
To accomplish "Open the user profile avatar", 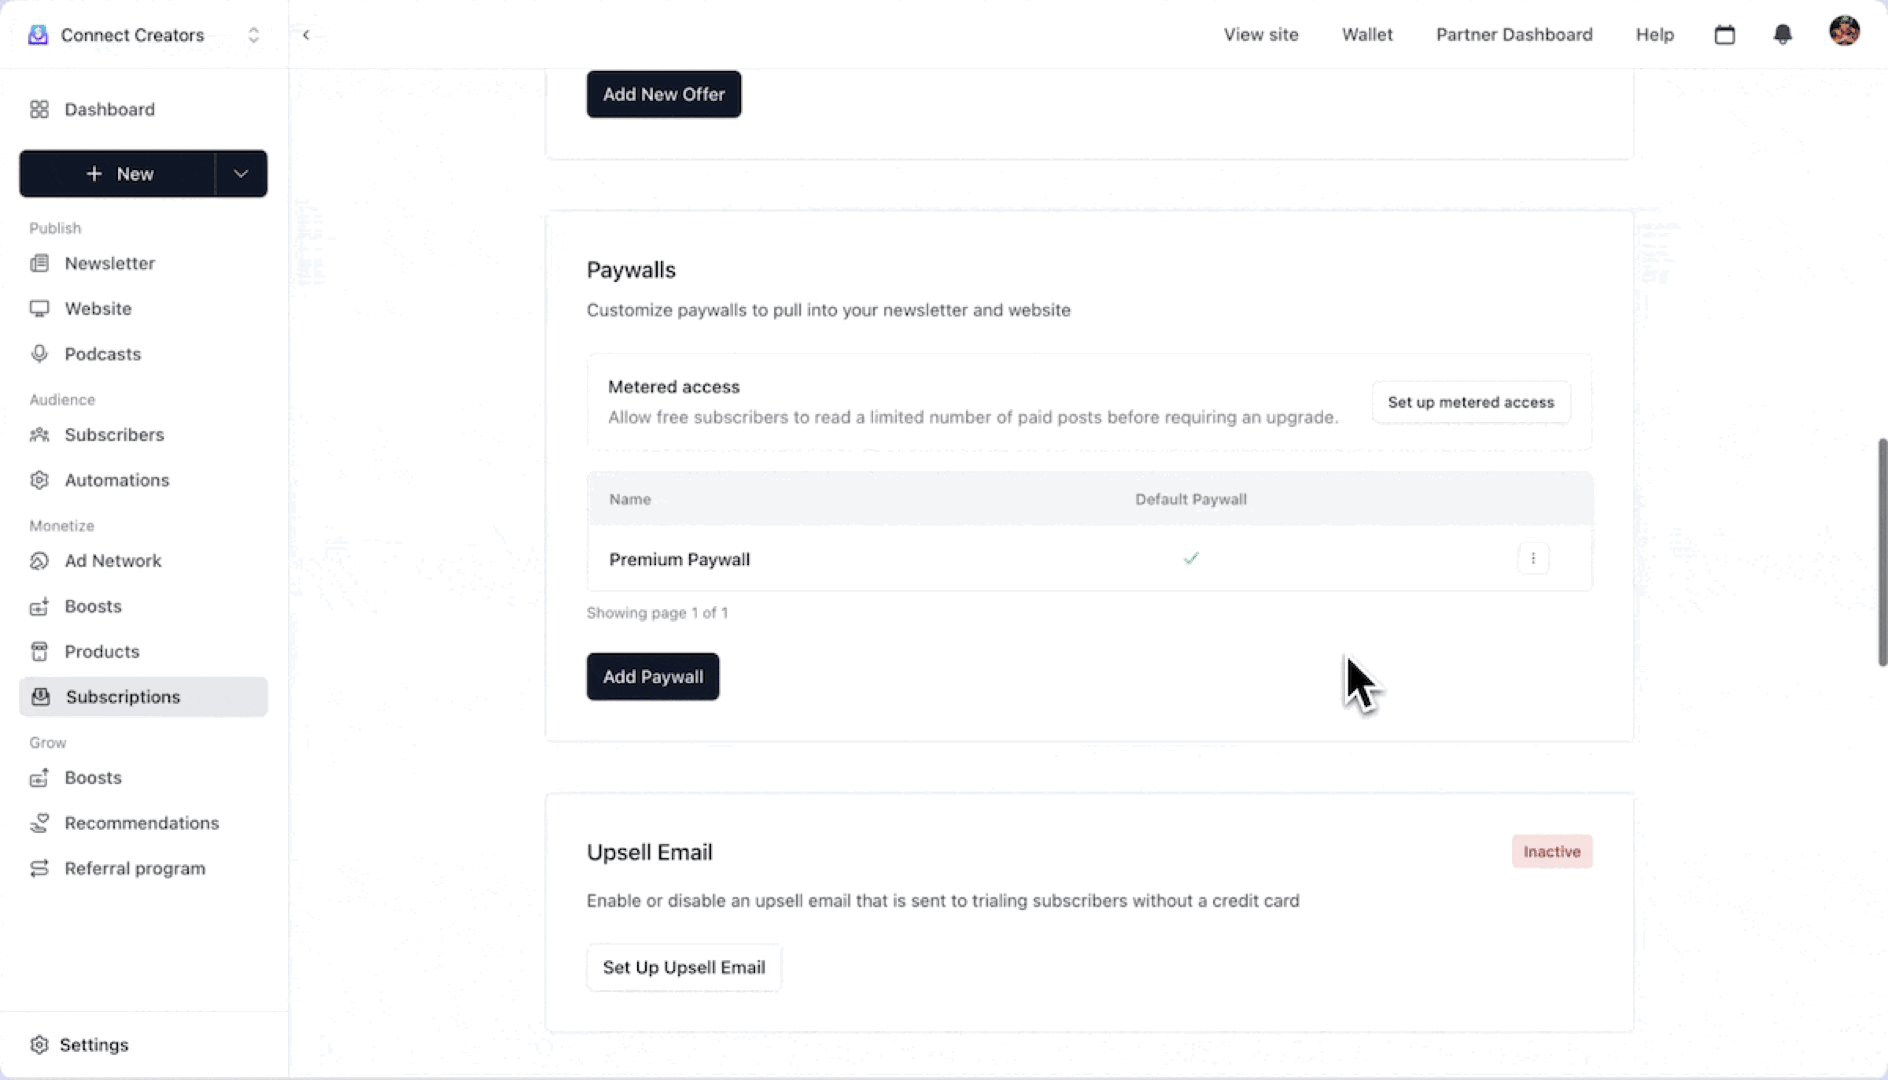I will pos(1844,32).
